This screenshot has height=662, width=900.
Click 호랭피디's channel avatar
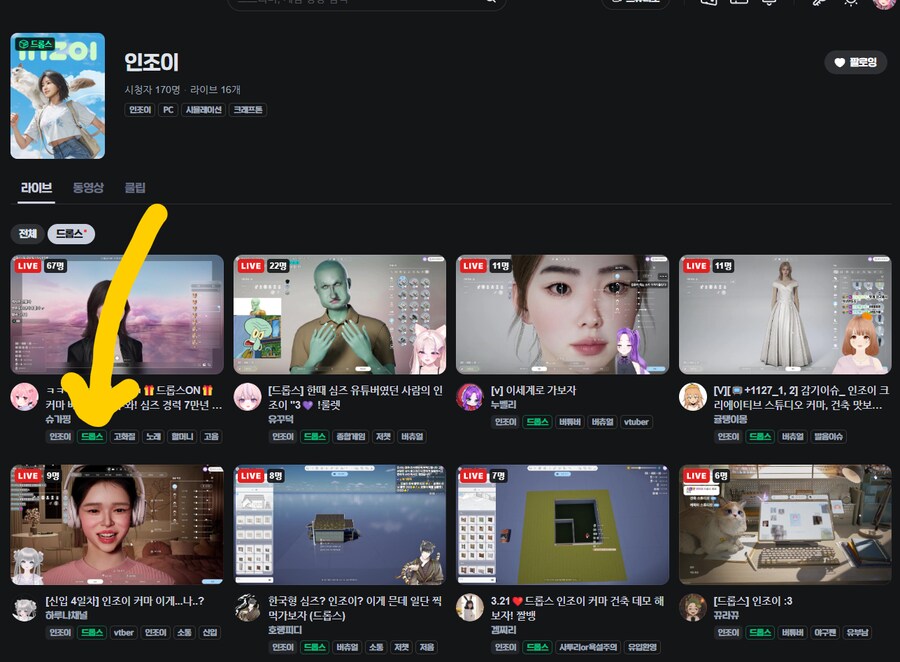coord(248,608)
